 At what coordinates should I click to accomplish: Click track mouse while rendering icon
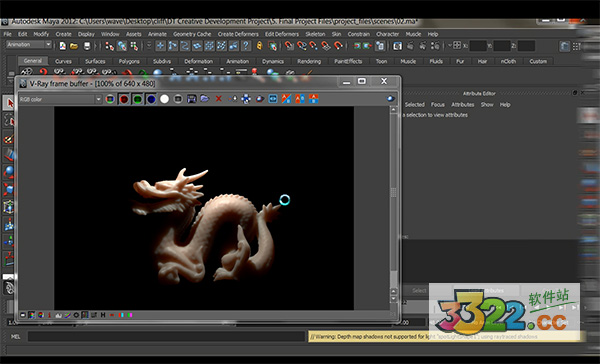point(233,99)
